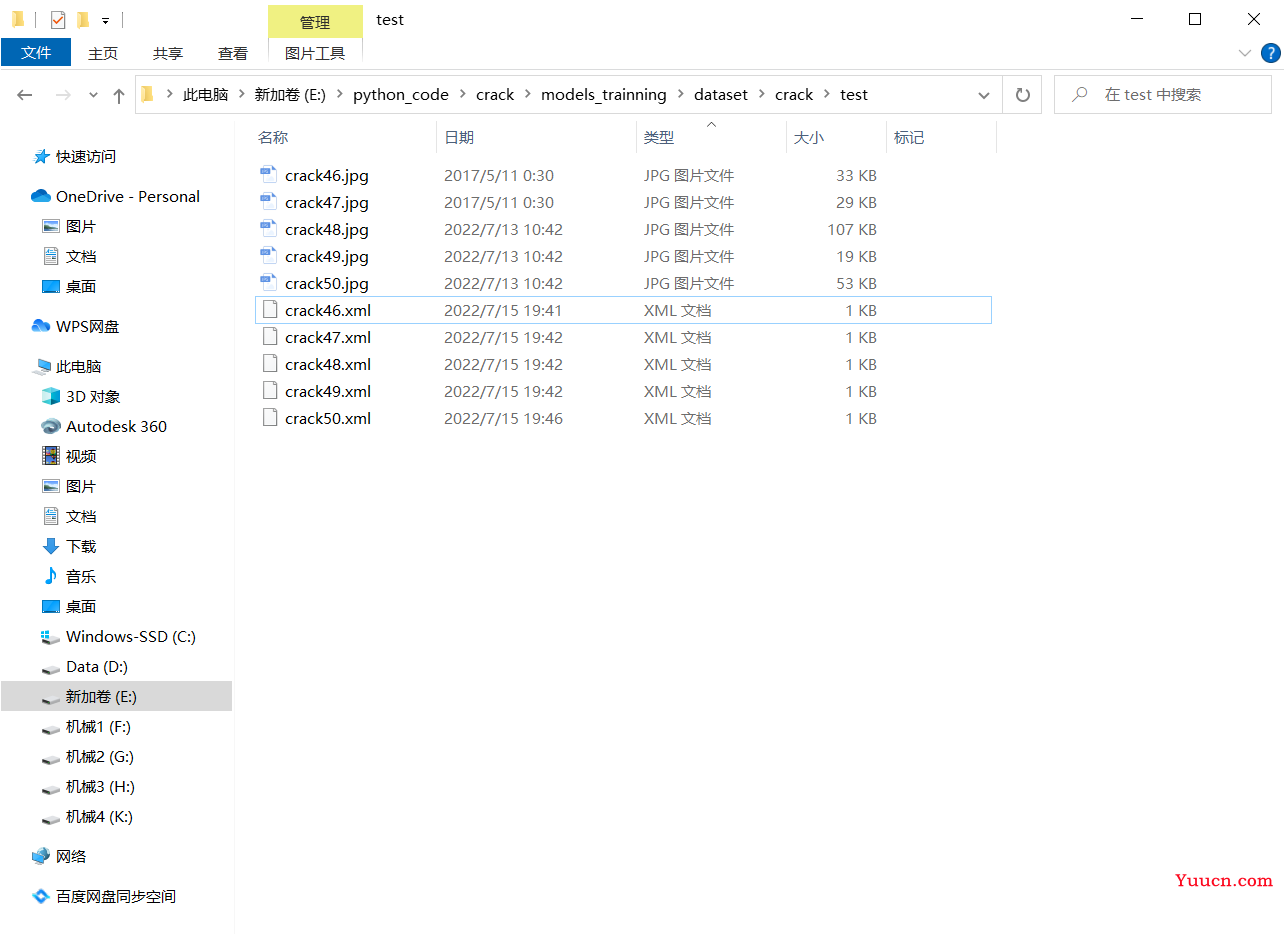Navigate to python_code in address path
Image resolution: width=1285 pixels, height=935 pixels.
click(401, 95)
